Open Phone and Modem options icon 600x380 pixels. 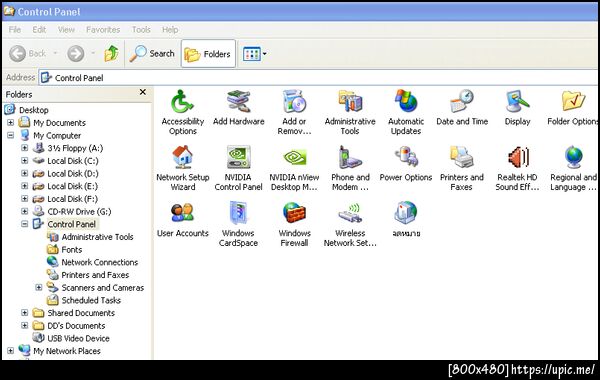350,157
